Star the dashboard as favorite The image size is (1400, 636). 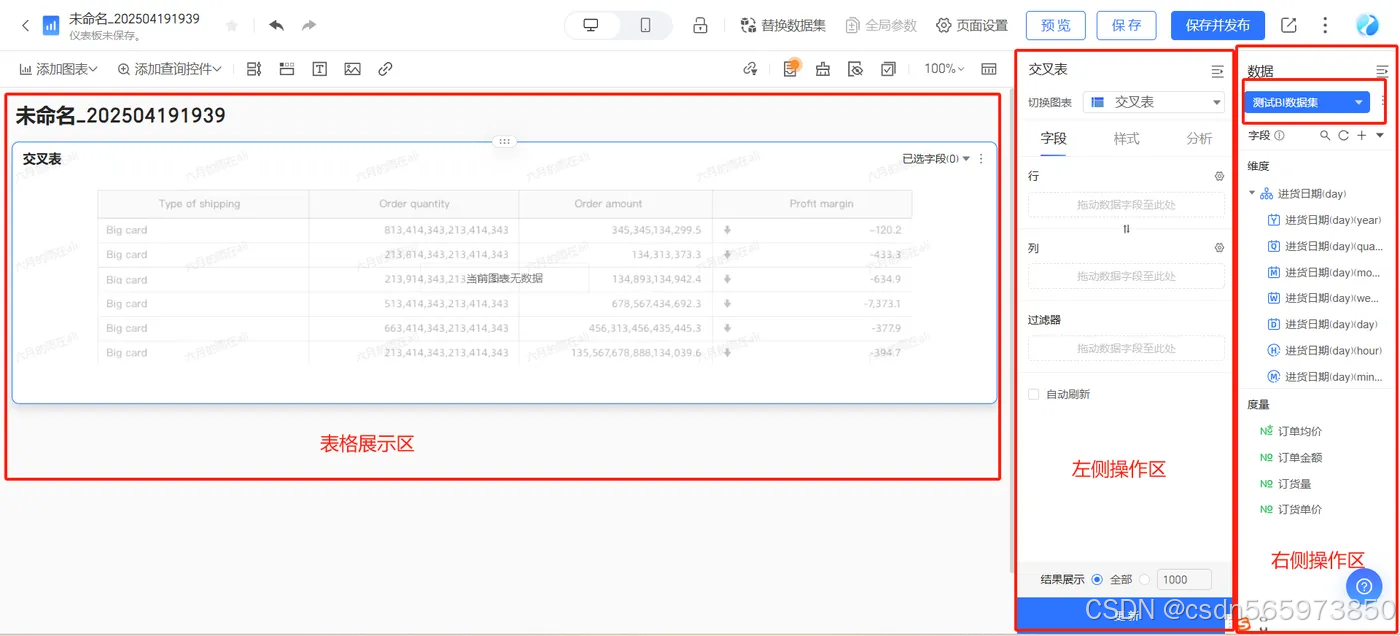pyautogui.click(x=232, y=25)
